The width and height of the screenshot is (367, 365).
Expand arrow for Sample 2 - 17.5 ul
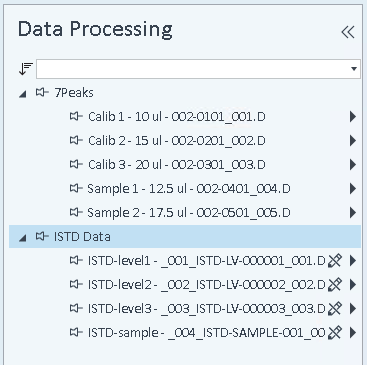click(353, 213)
